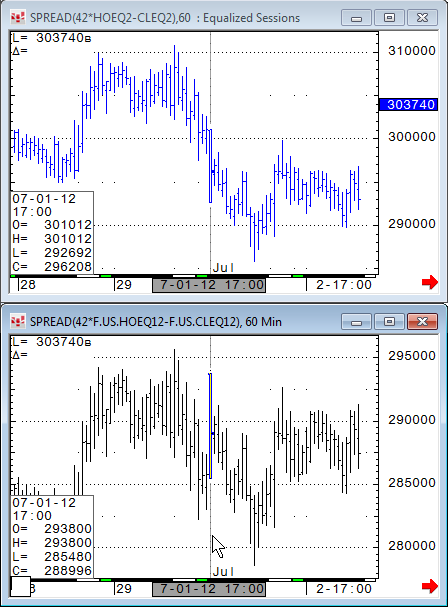Close the Equalized Sessions chart window
448x607 pixels.
tap(422, 18)
